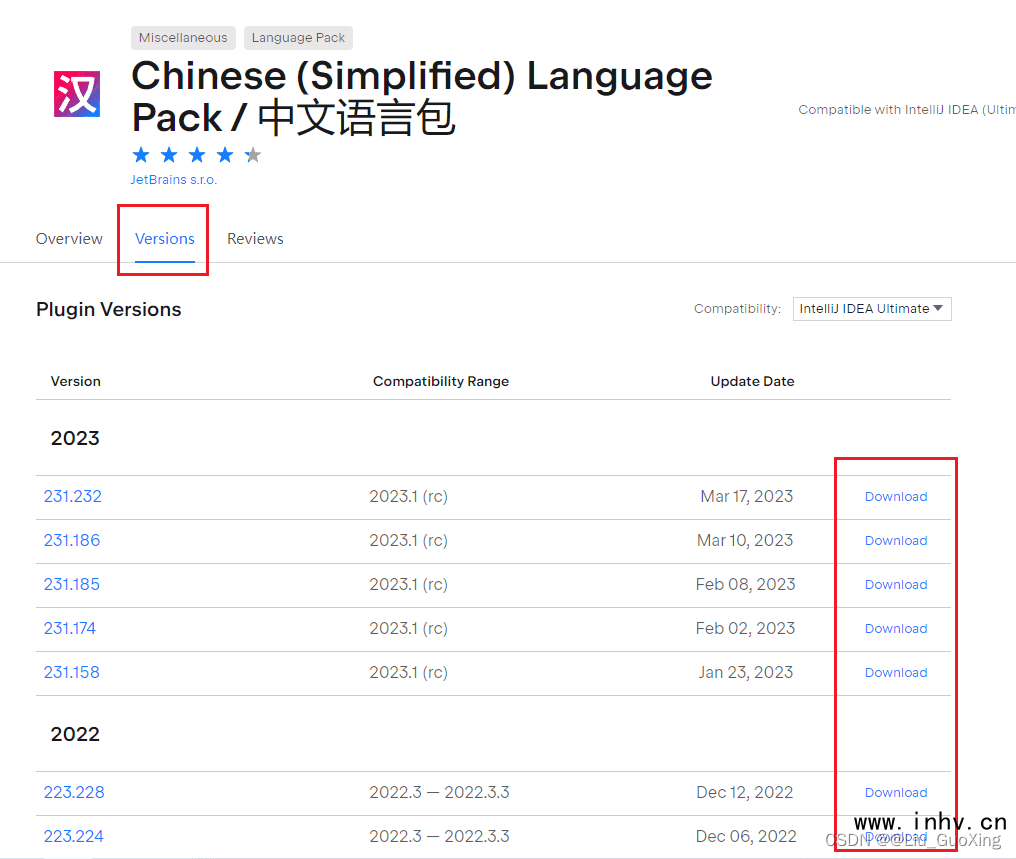Viewport: 1016px width, 859px height.
Task: Download version 231.158 from Jan 23, 2023
Action: (896, 672)
